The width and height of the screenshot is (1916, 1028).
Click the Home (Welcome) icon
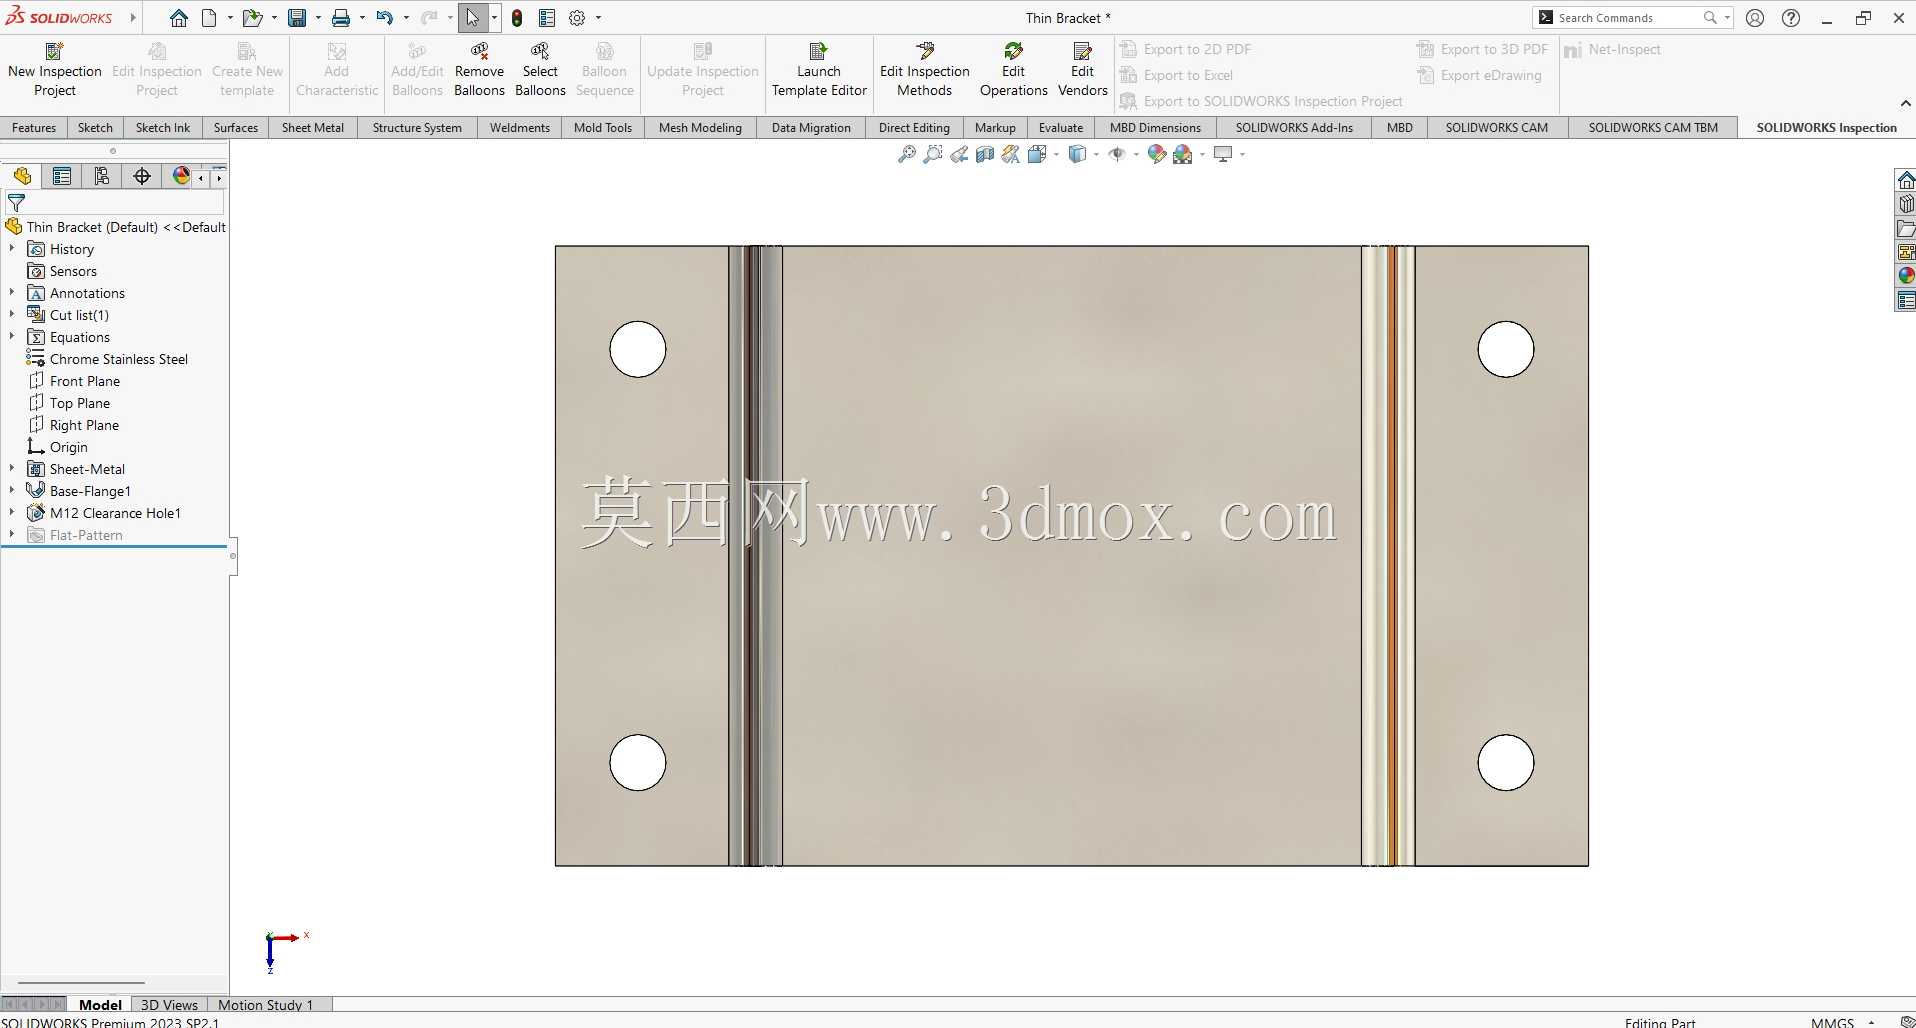179,18
